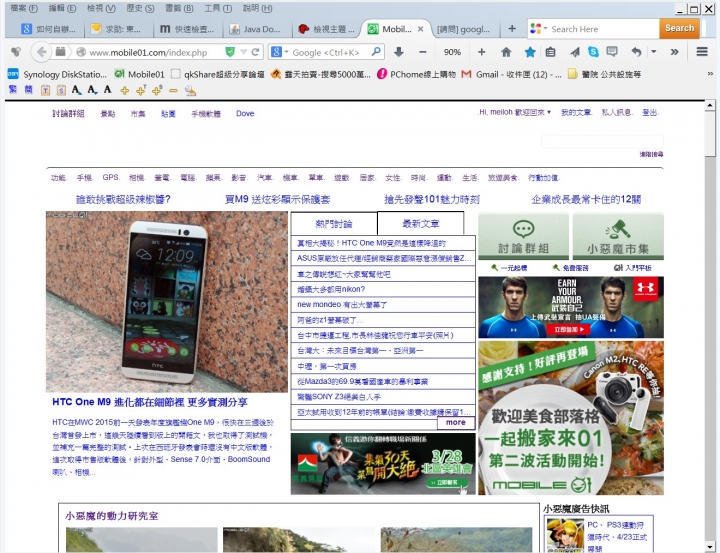
Task: Select the 最新文章 tab
Action: pos(421,224)
